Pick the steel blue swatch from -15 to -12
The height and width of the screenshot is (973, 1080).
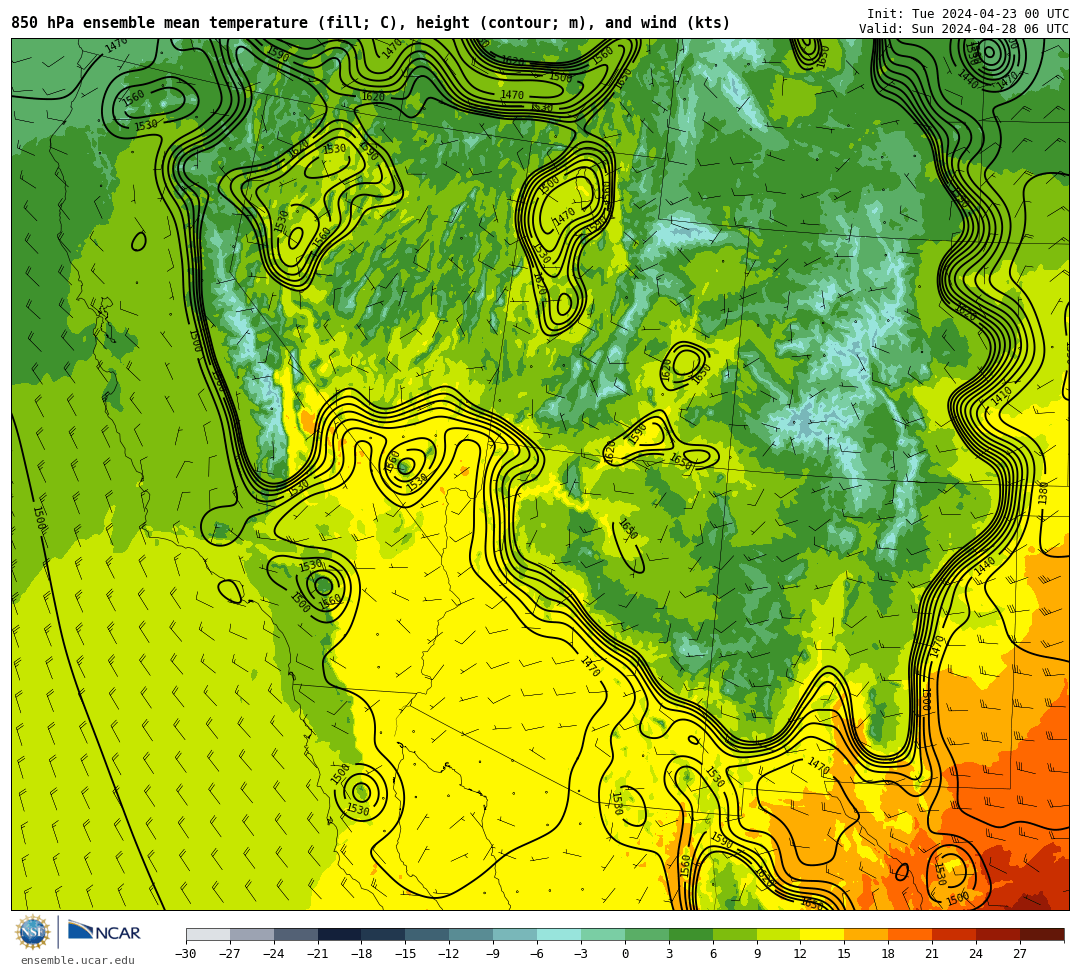tap(428, 934)
